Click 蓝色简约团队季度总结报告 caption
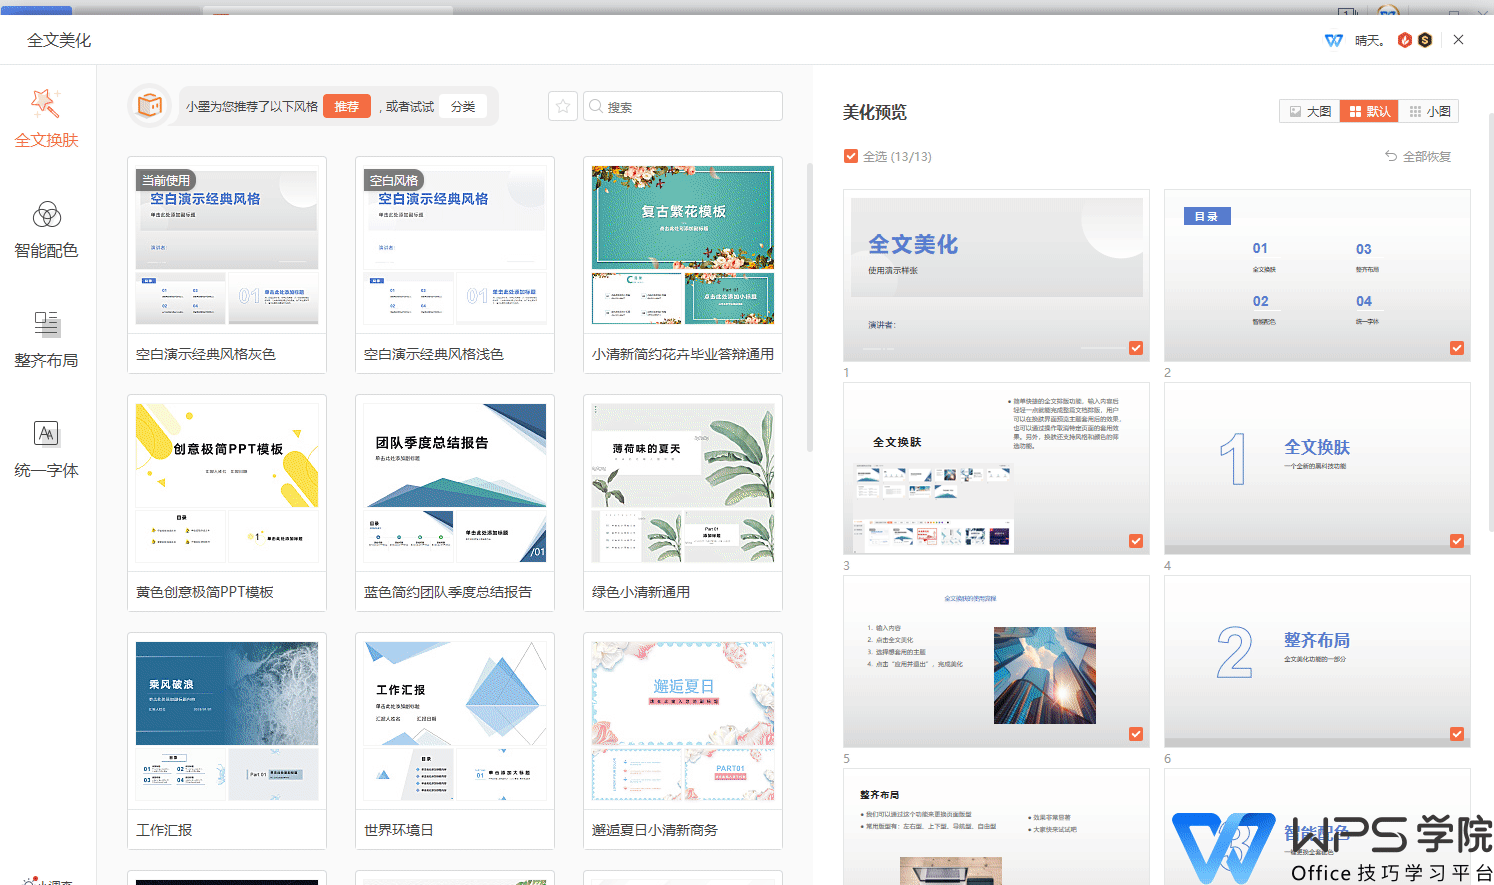 coord(448,592)
